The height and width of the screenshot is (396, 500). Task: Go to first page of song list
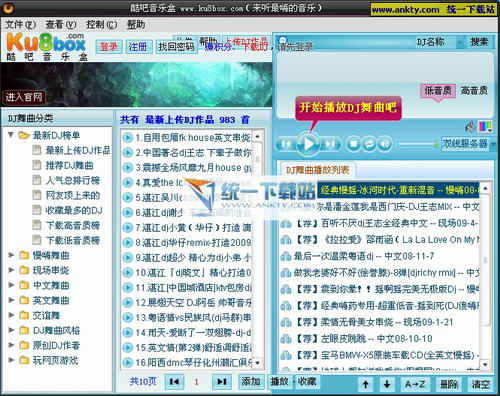174,381
